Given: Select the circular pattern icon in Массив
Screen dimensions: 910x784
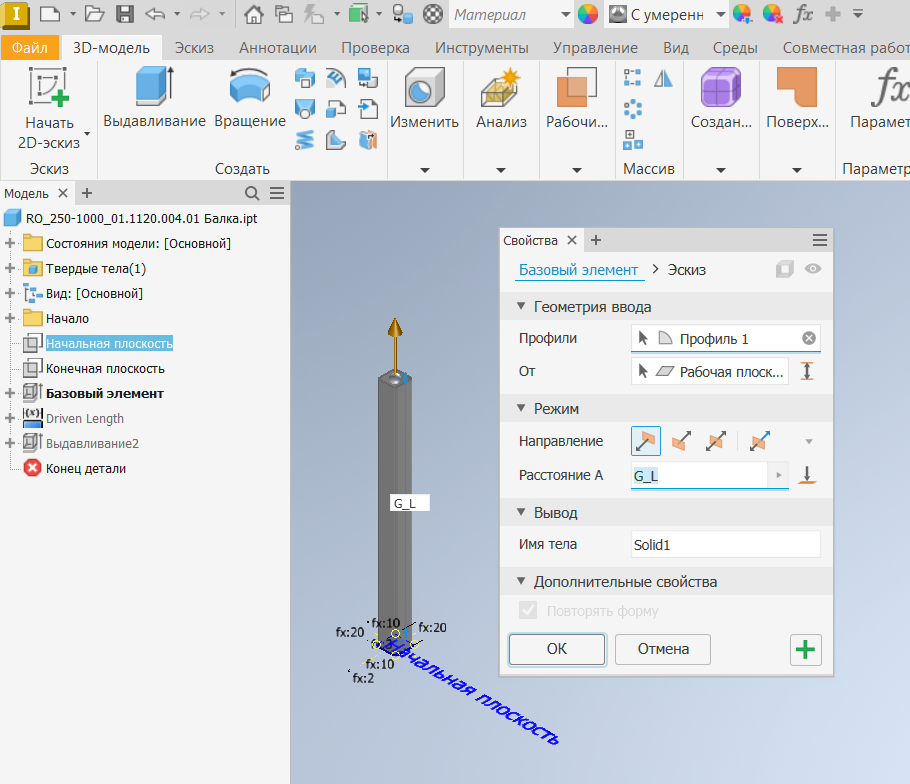Looking at the screenshot, I should pos(632,109).
